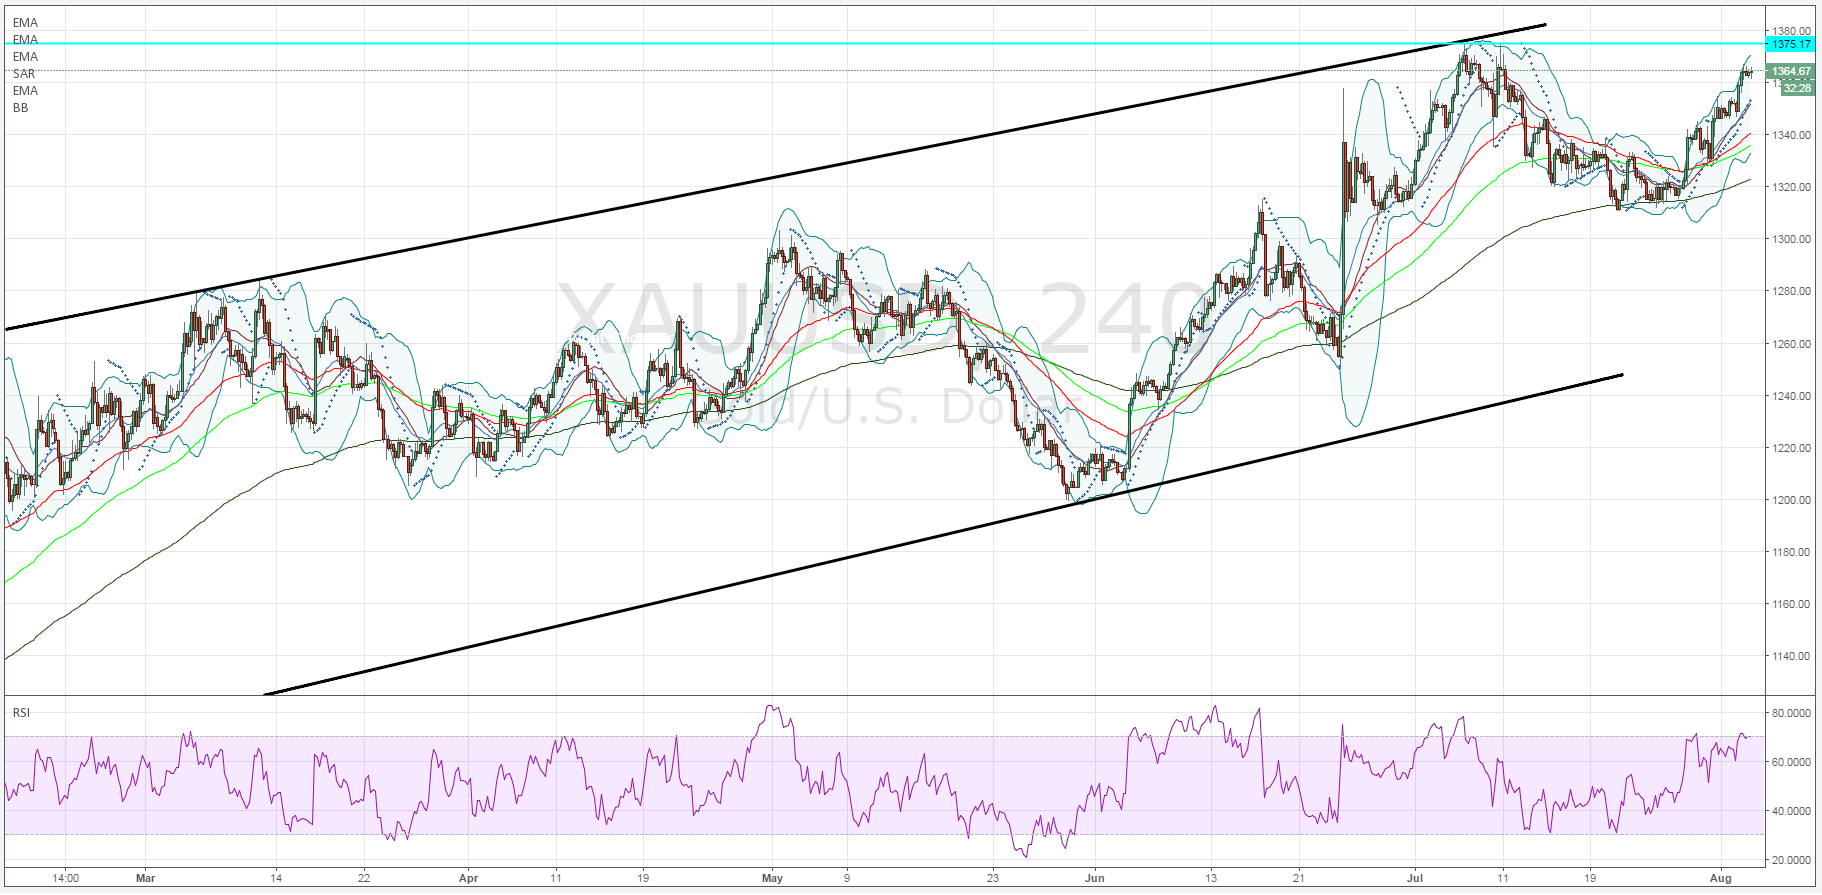Click the 1140.00 price axis value
Image resolution: width=1822 pixels, height=895 pixels.
point(1792,656)
